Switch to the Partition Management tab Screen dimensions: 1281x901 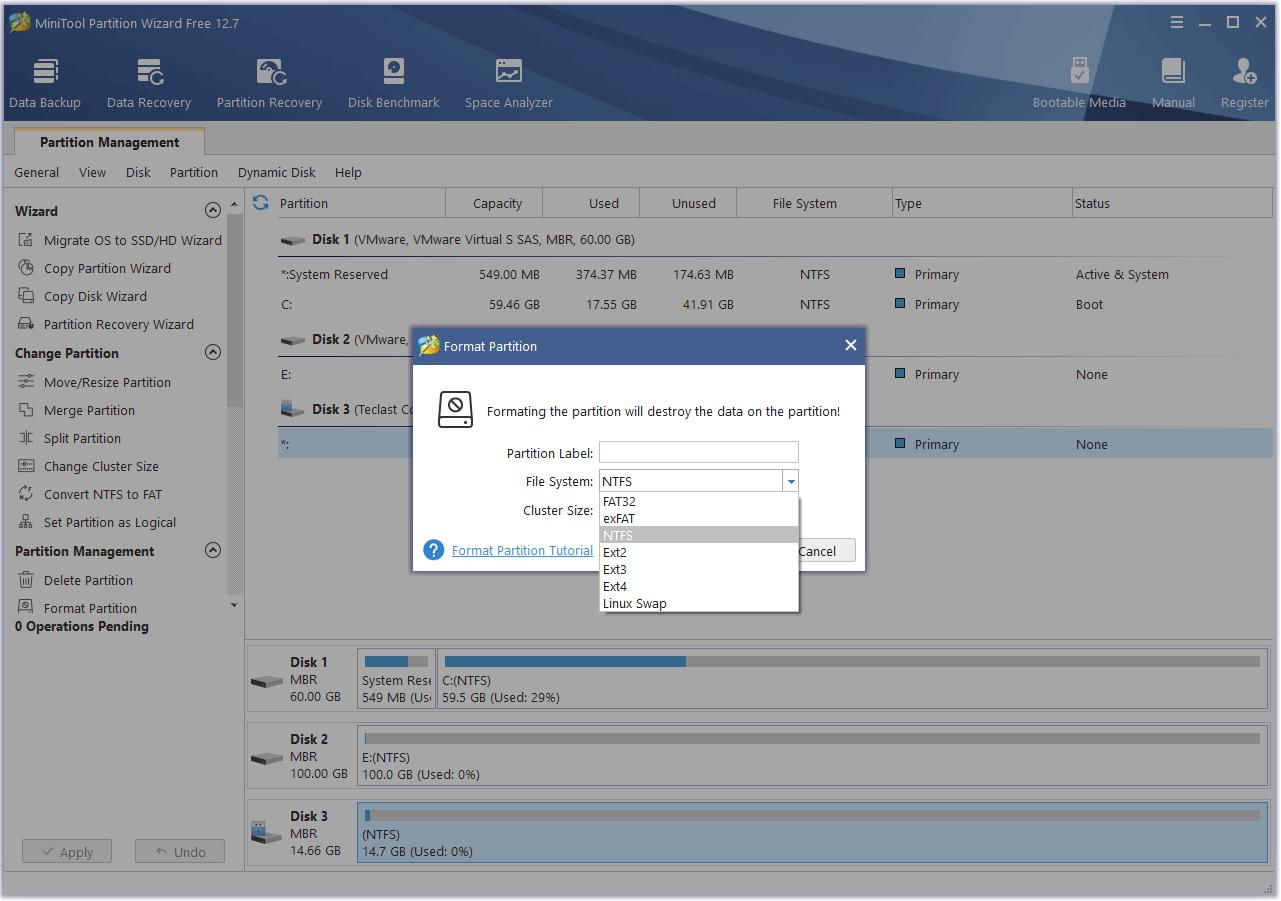click(x=109, y=141)
